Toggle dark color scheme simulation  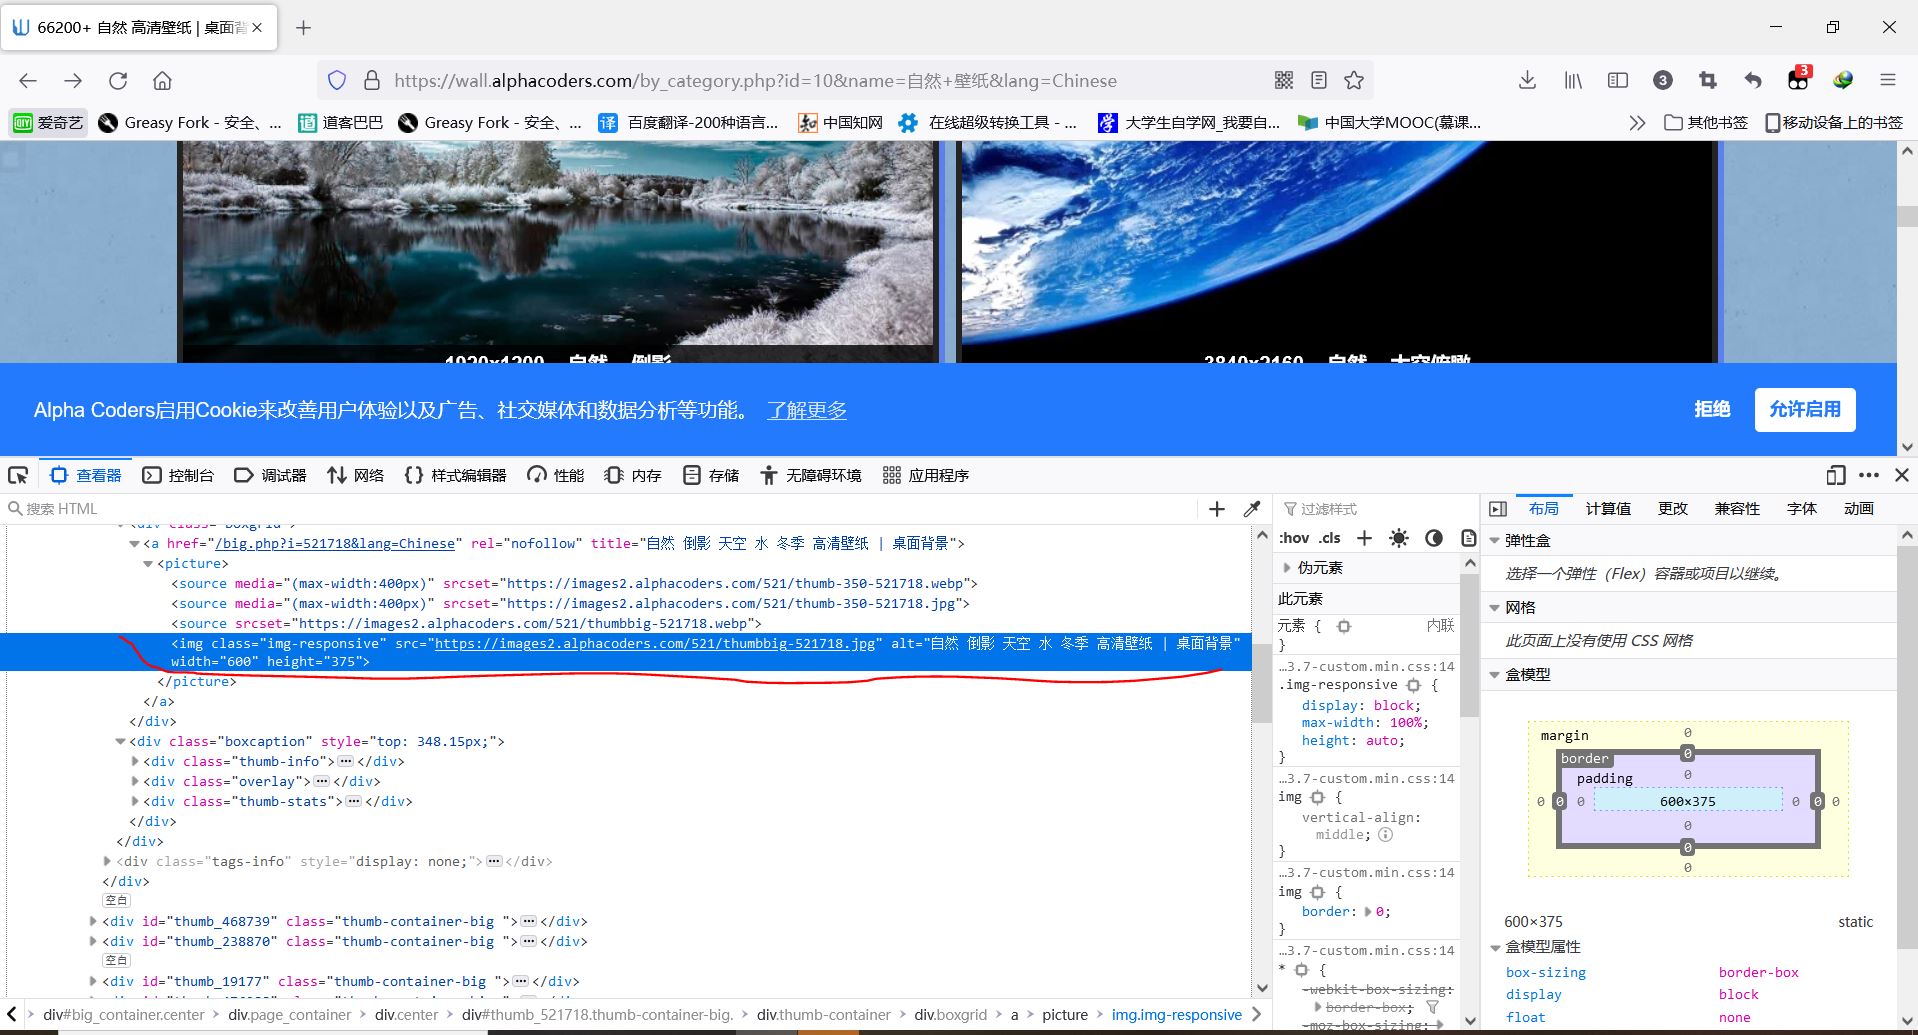tap(1434, 538)
